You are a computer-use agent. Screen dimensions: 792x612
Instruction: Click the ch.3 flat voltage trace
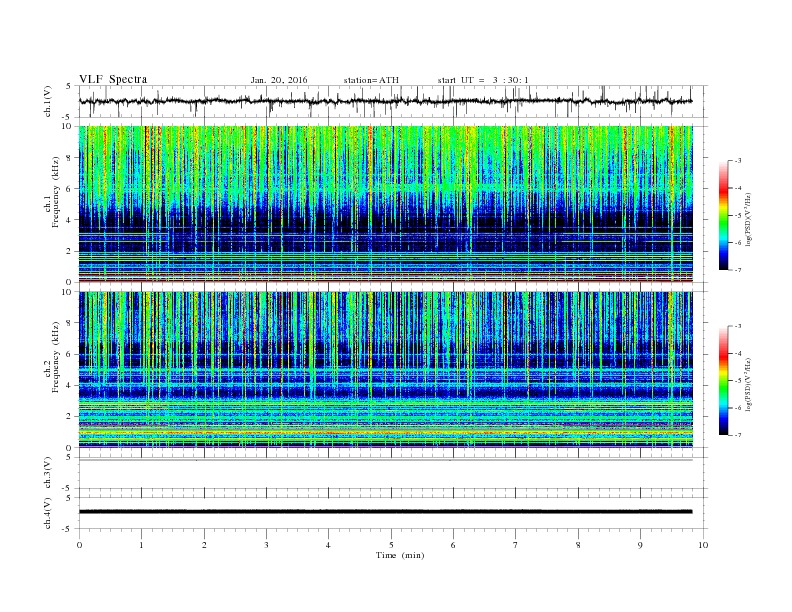tap(386, 460)
